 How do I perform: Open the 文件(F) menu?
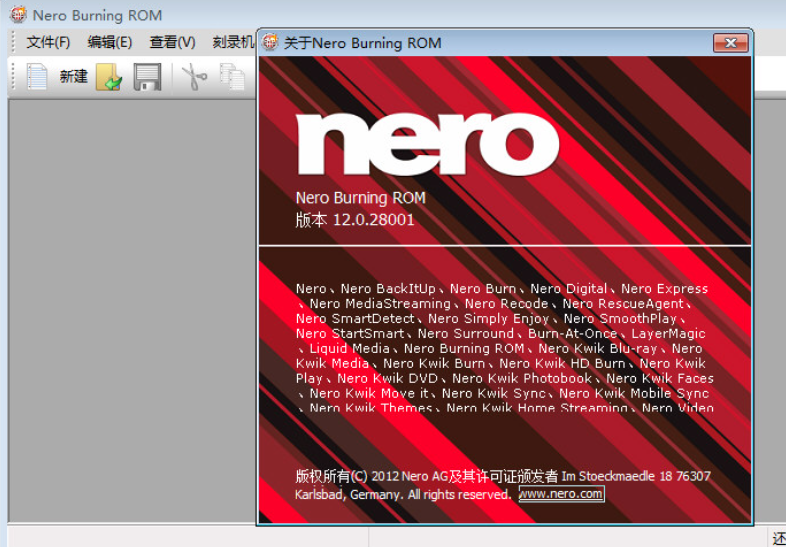point(48,42)
